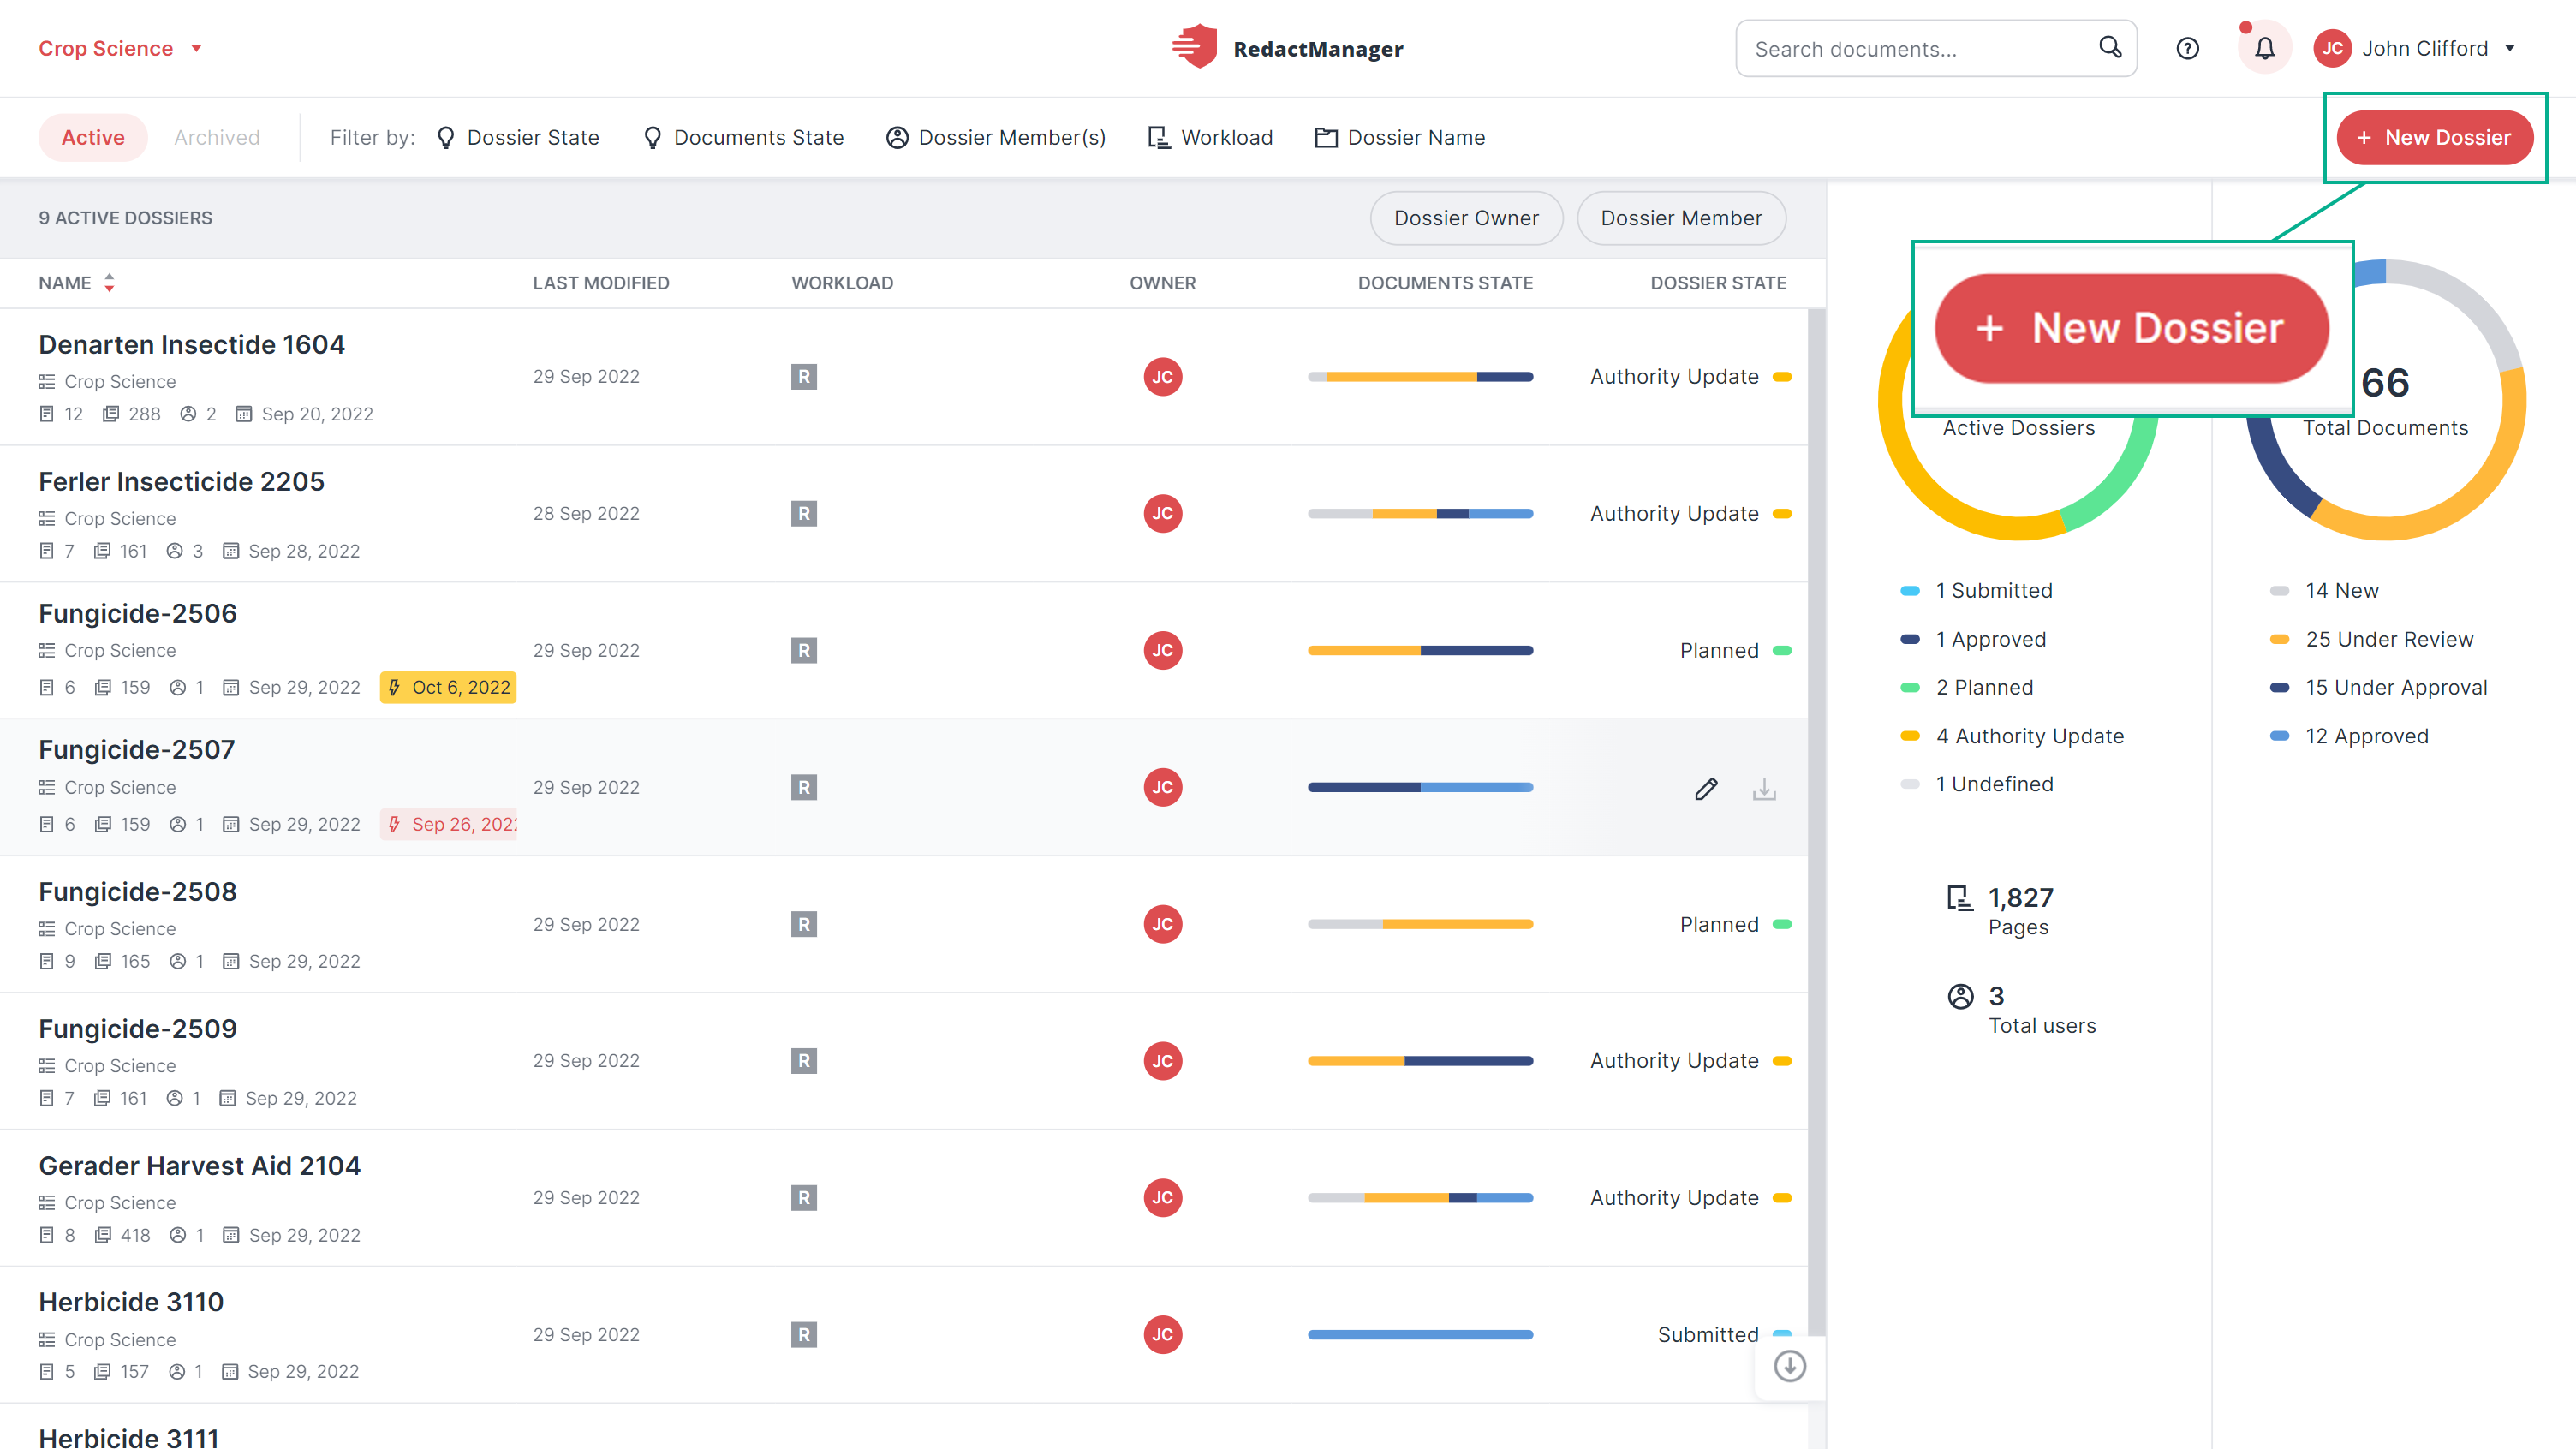2576x1449 pixels.
Task: Click the dossier list vertical scrollbar
Action: (1816, 820)
